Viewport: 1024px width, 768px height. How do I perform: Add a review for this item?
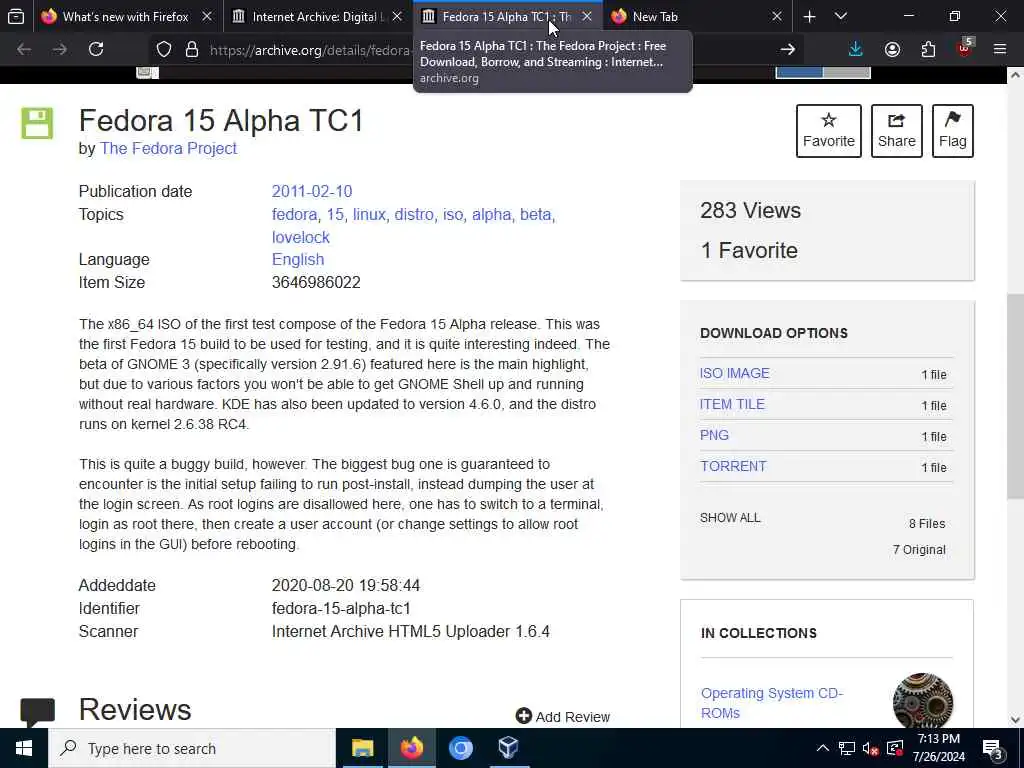point(563,716)
